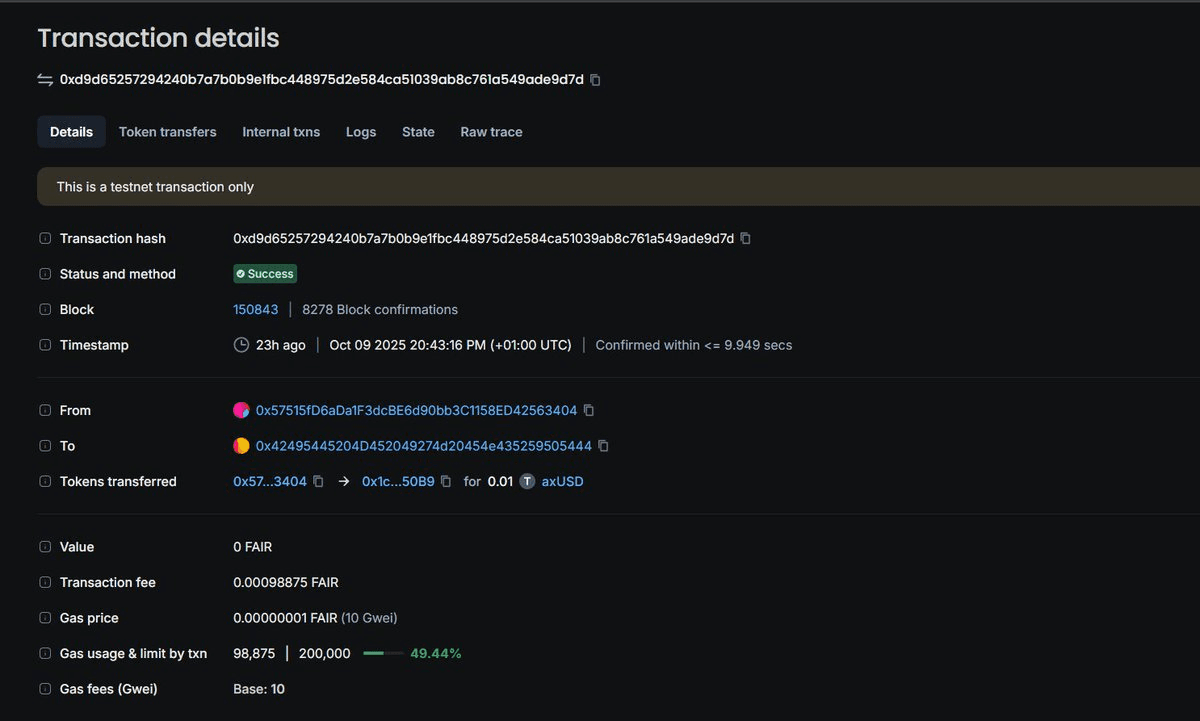1200x721 pixels.
Task: Click info icon beside Transaction fee
Action: (45, 583)
